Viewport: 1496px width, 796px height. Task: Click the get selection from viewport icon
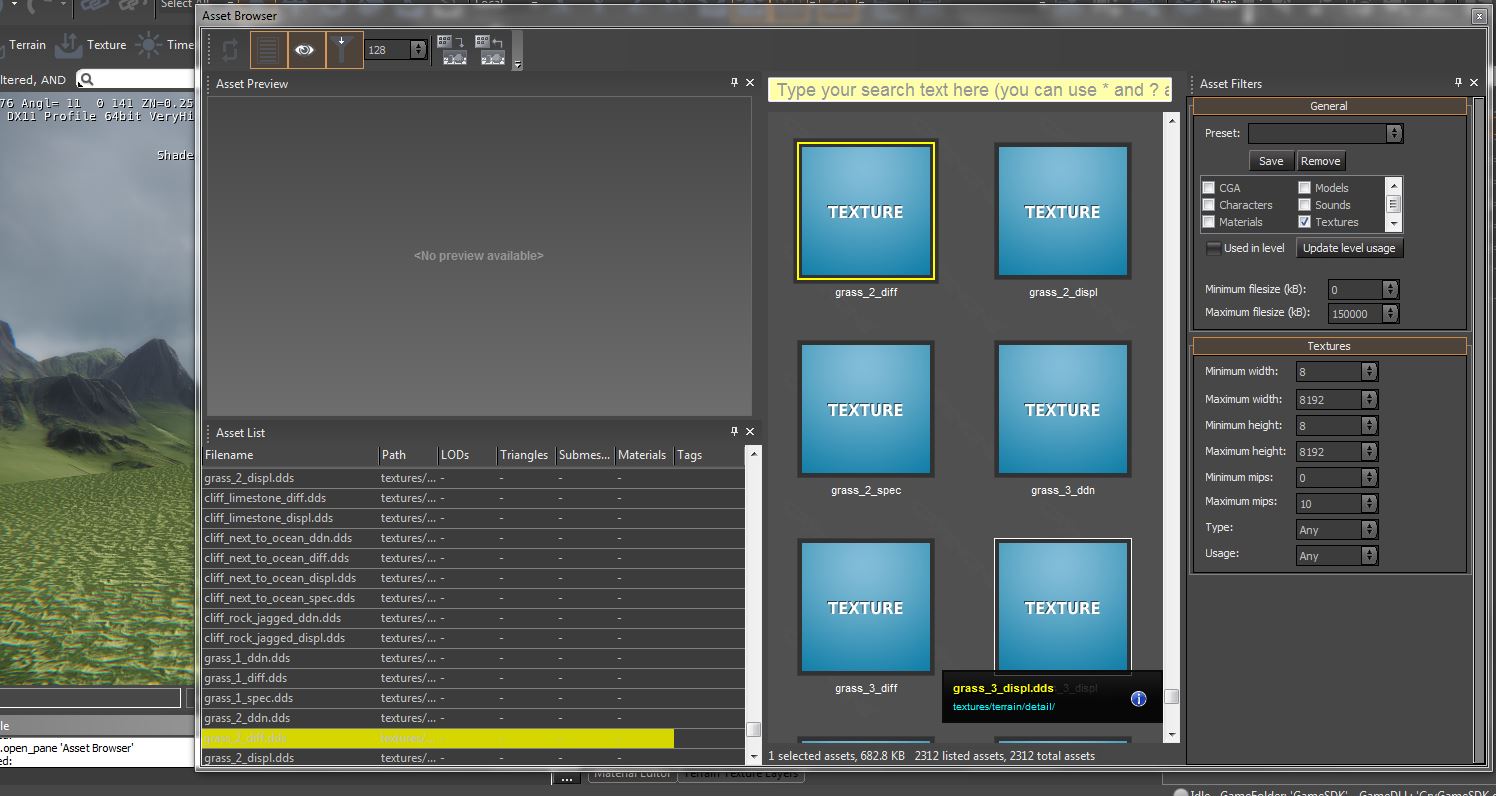pyautogui.click(x=491, y=50)
